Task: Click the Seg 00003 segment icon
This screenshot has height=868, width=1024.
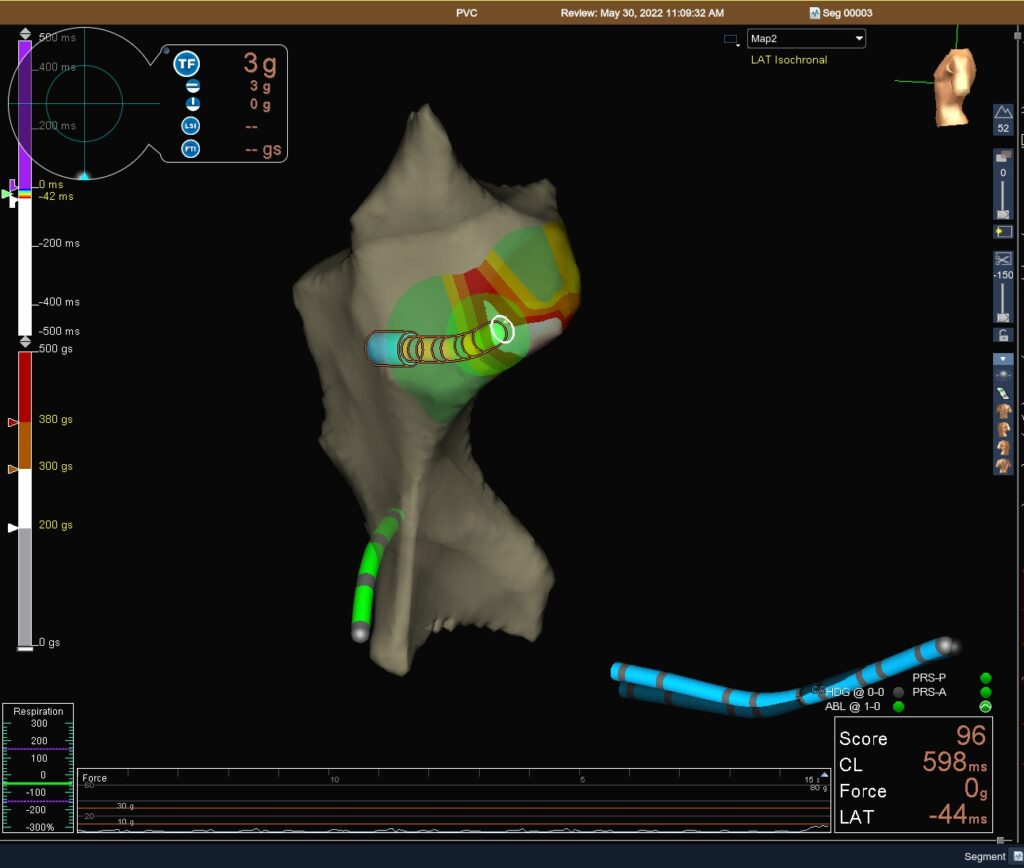Action: click(816, 13)
